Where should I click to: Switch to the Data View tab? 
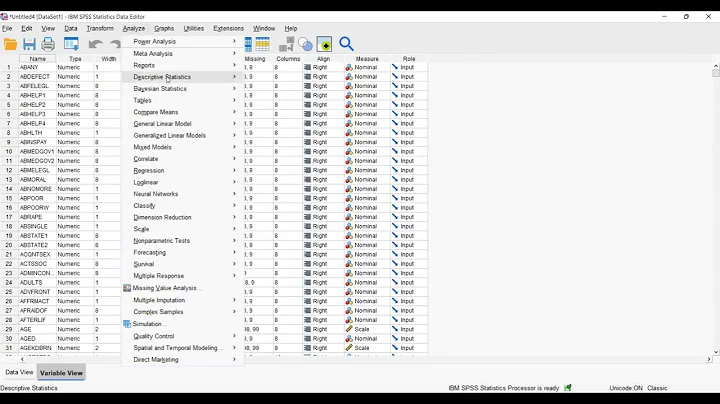click(x=19, y=372)
